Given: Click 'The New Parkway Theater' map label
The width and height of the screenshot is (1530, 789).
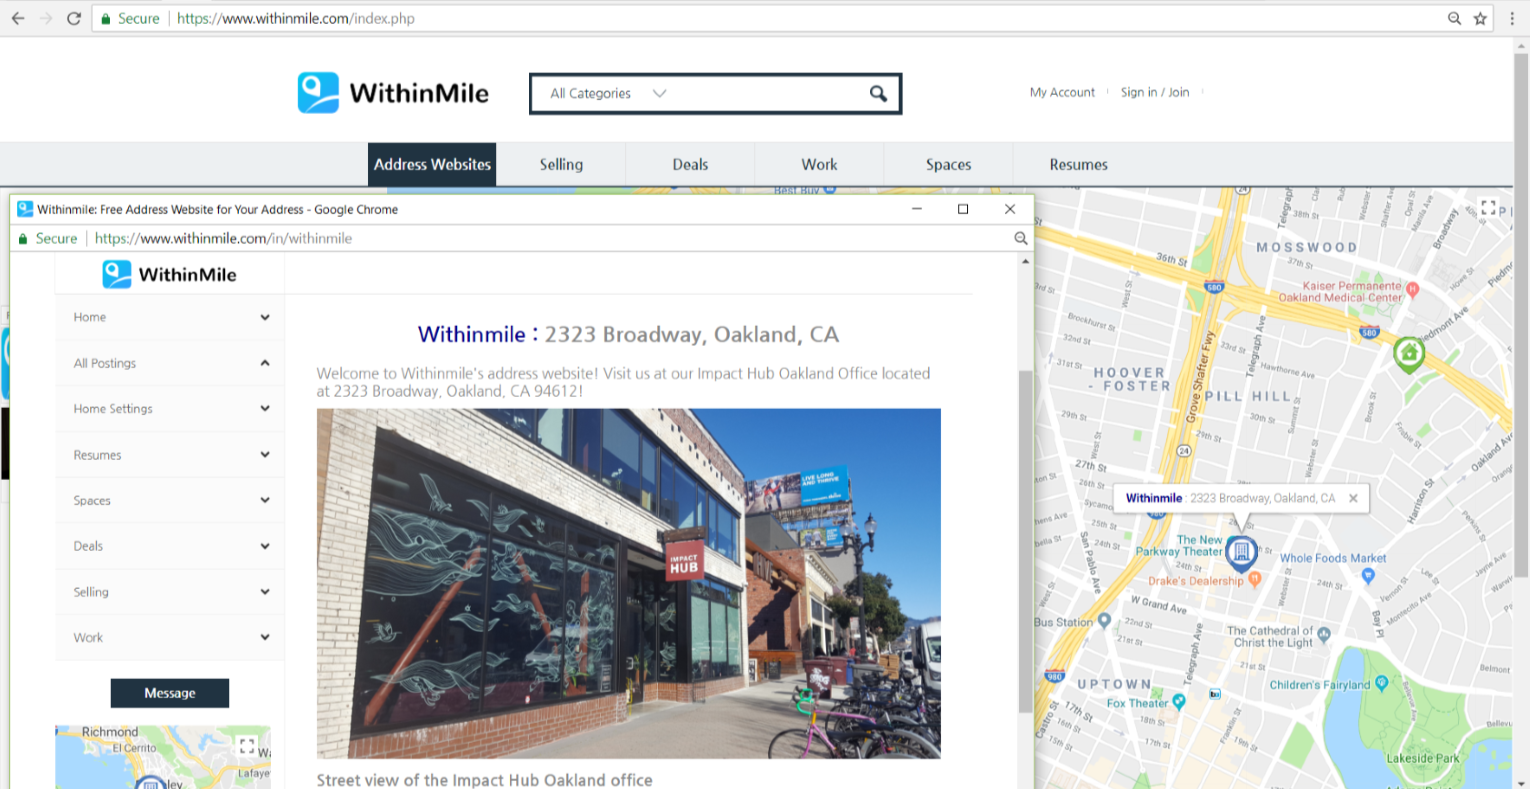Looking at the screenshot, I should tap(1179, 545).
